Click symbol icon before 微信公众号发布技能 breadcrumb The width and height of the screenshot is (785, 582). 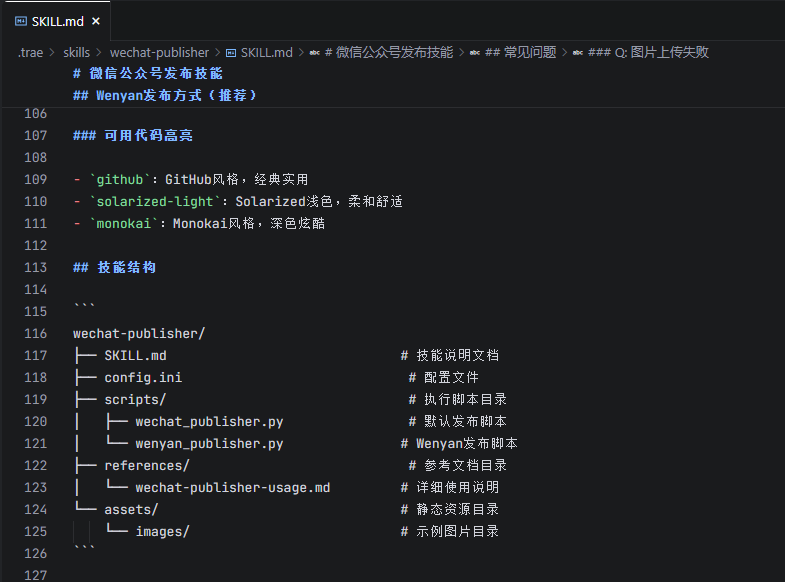315,52
